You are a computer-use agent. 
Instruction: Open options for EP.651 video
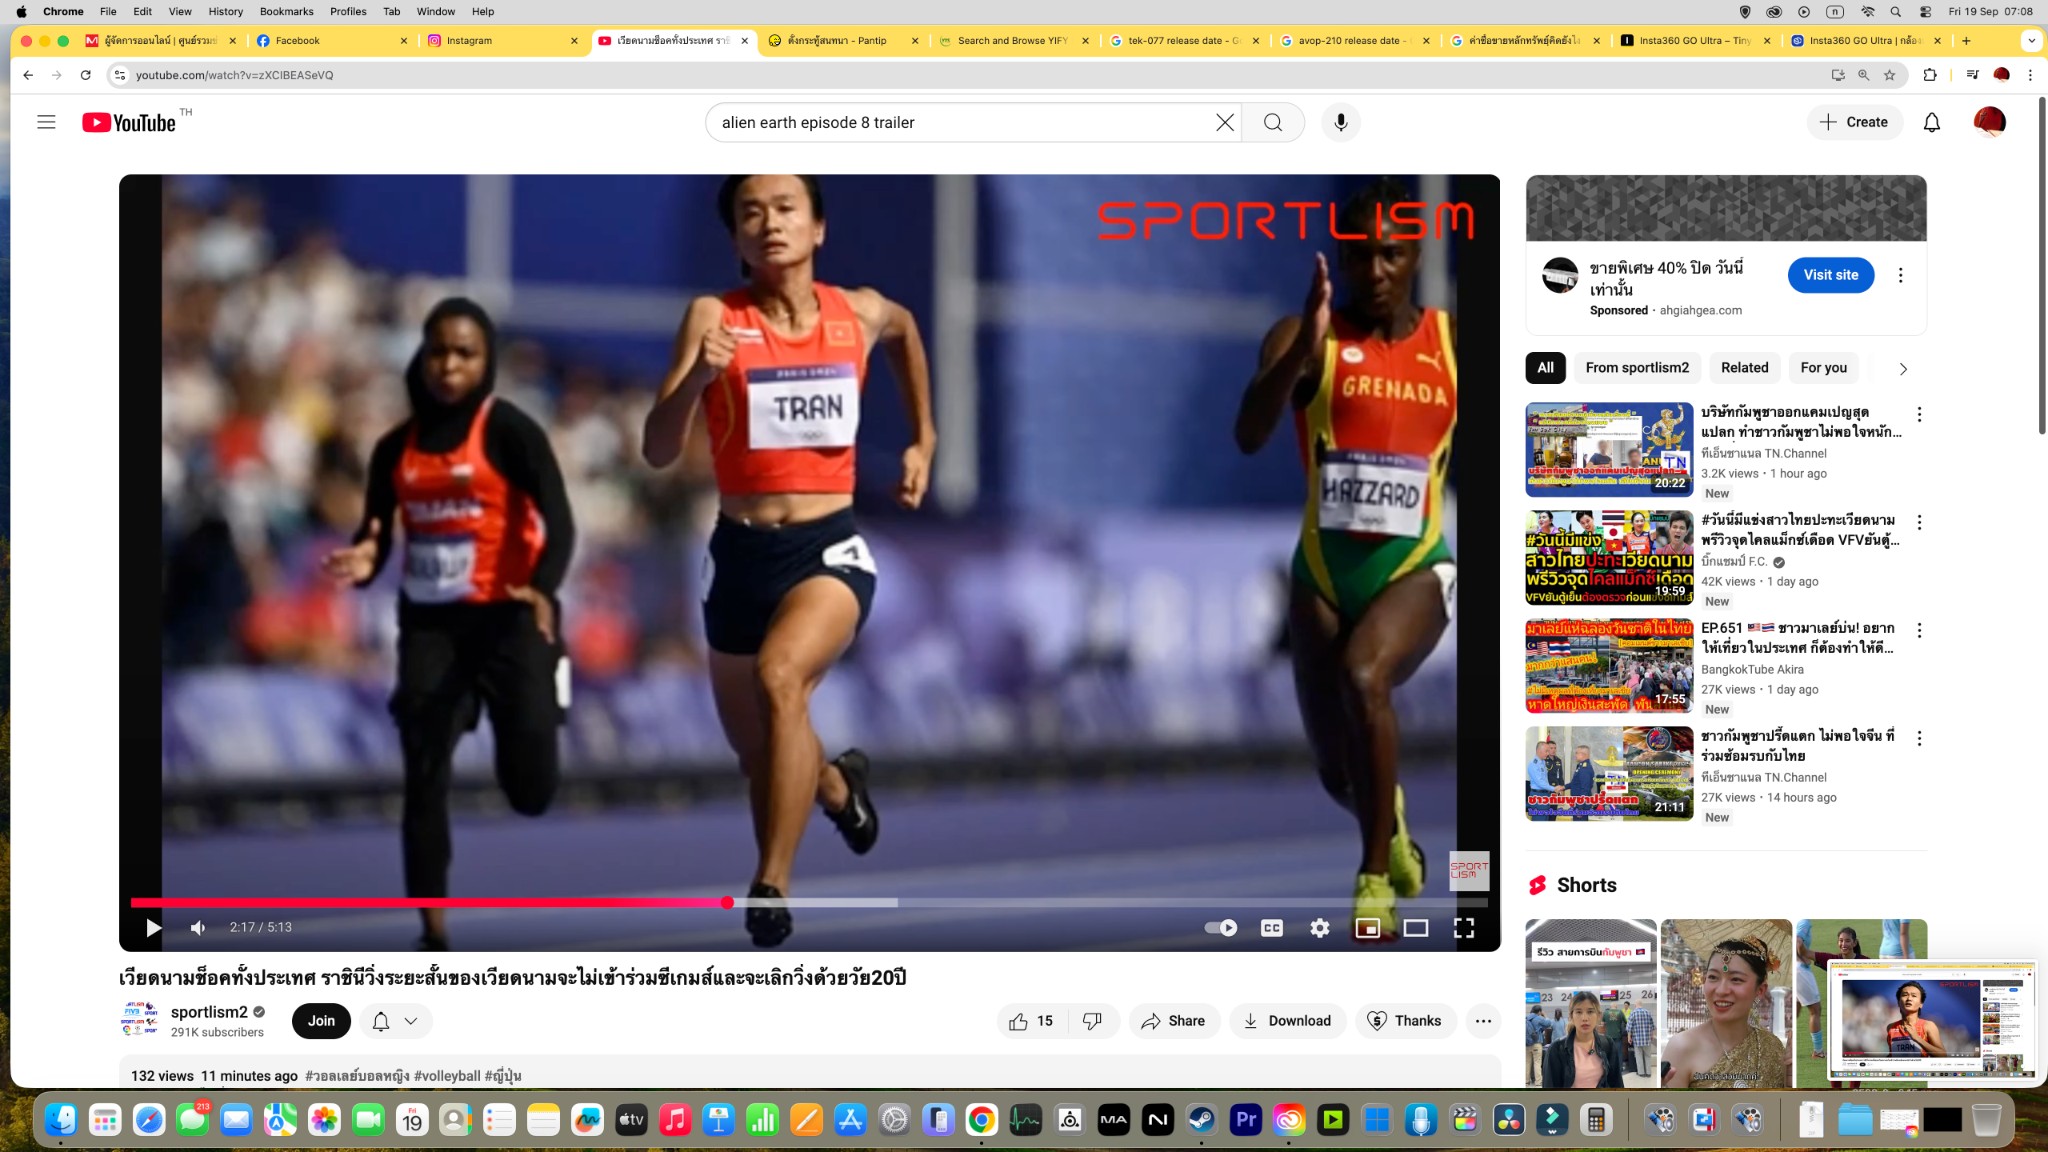[1918, 630]
